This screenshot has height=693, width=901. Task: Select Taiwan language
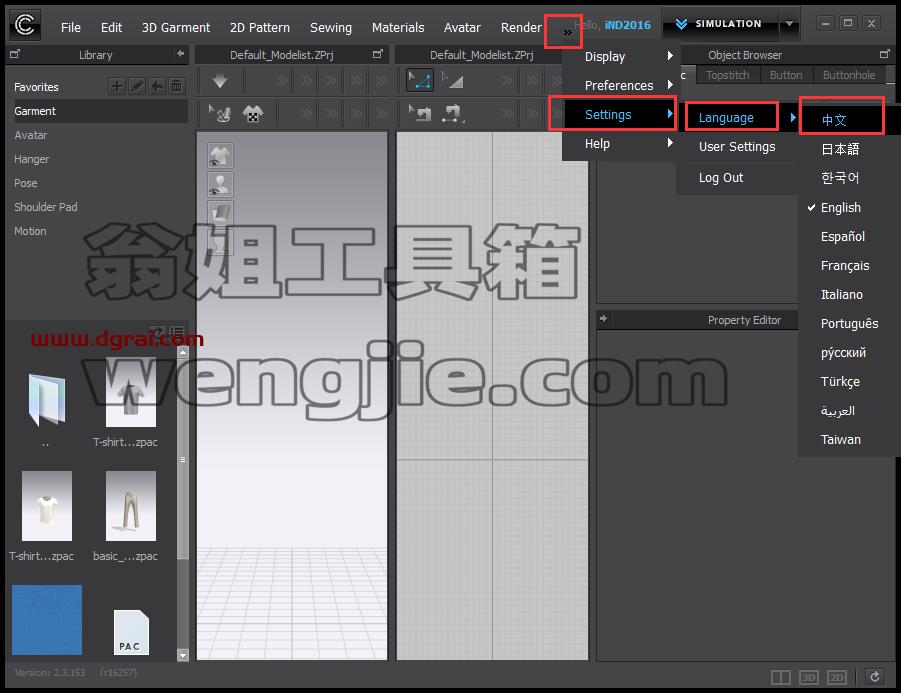[841, 440]
